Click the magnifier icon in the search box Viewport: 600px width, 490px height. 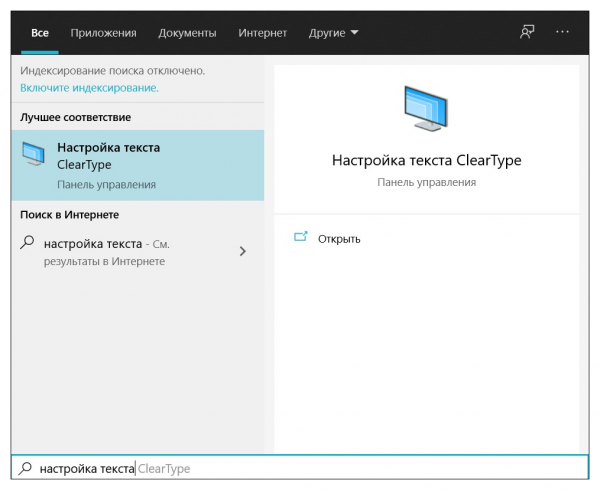(x=25, y=468)
